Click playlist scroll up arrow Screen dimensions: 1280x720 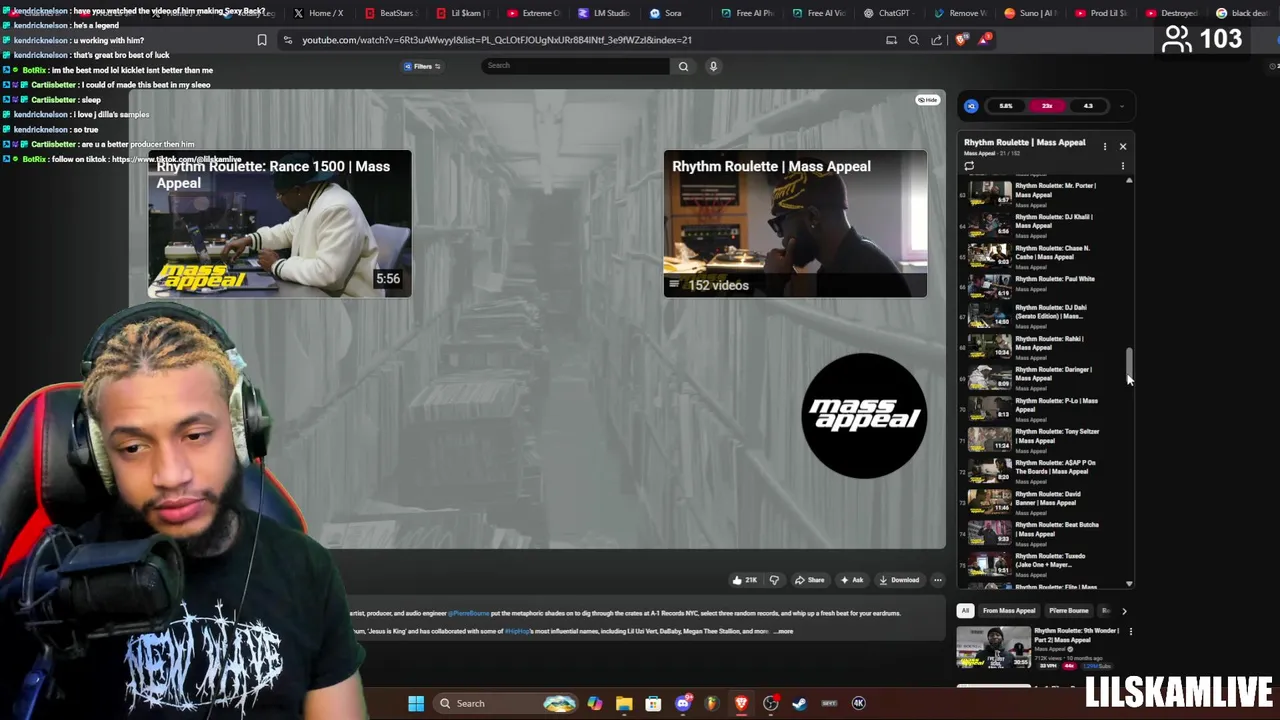[1130, 180]
